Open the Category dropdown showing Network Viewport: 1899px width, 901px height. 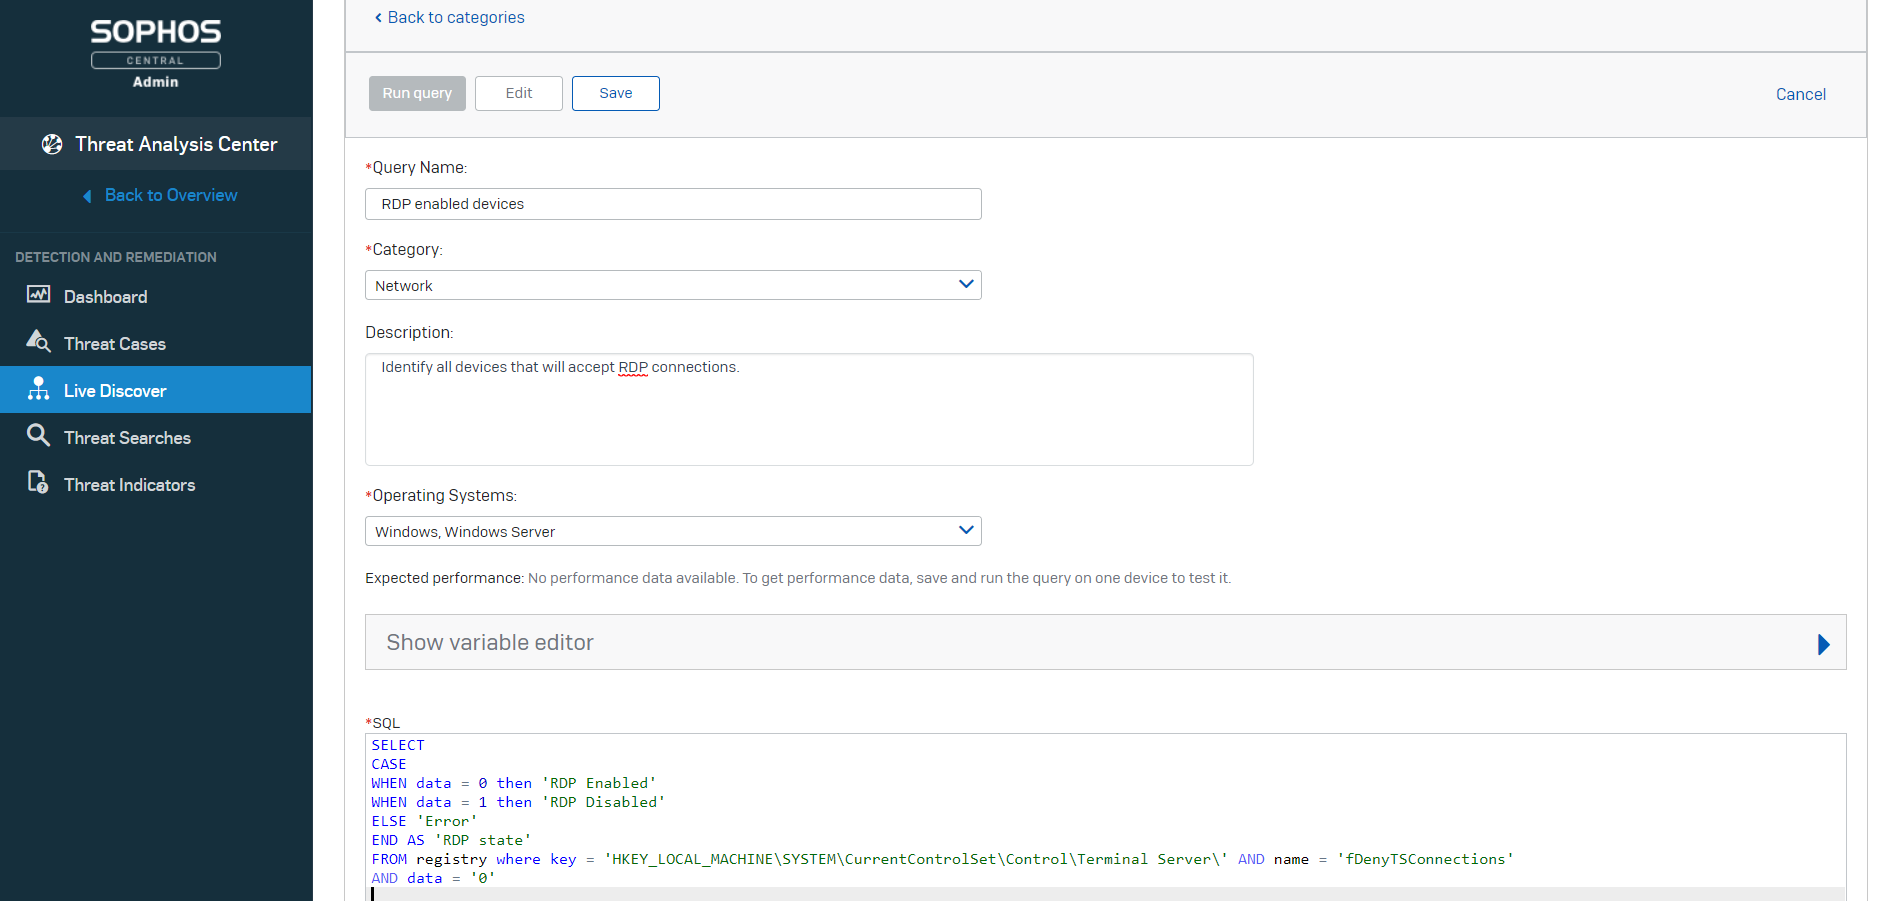point(673,285)
